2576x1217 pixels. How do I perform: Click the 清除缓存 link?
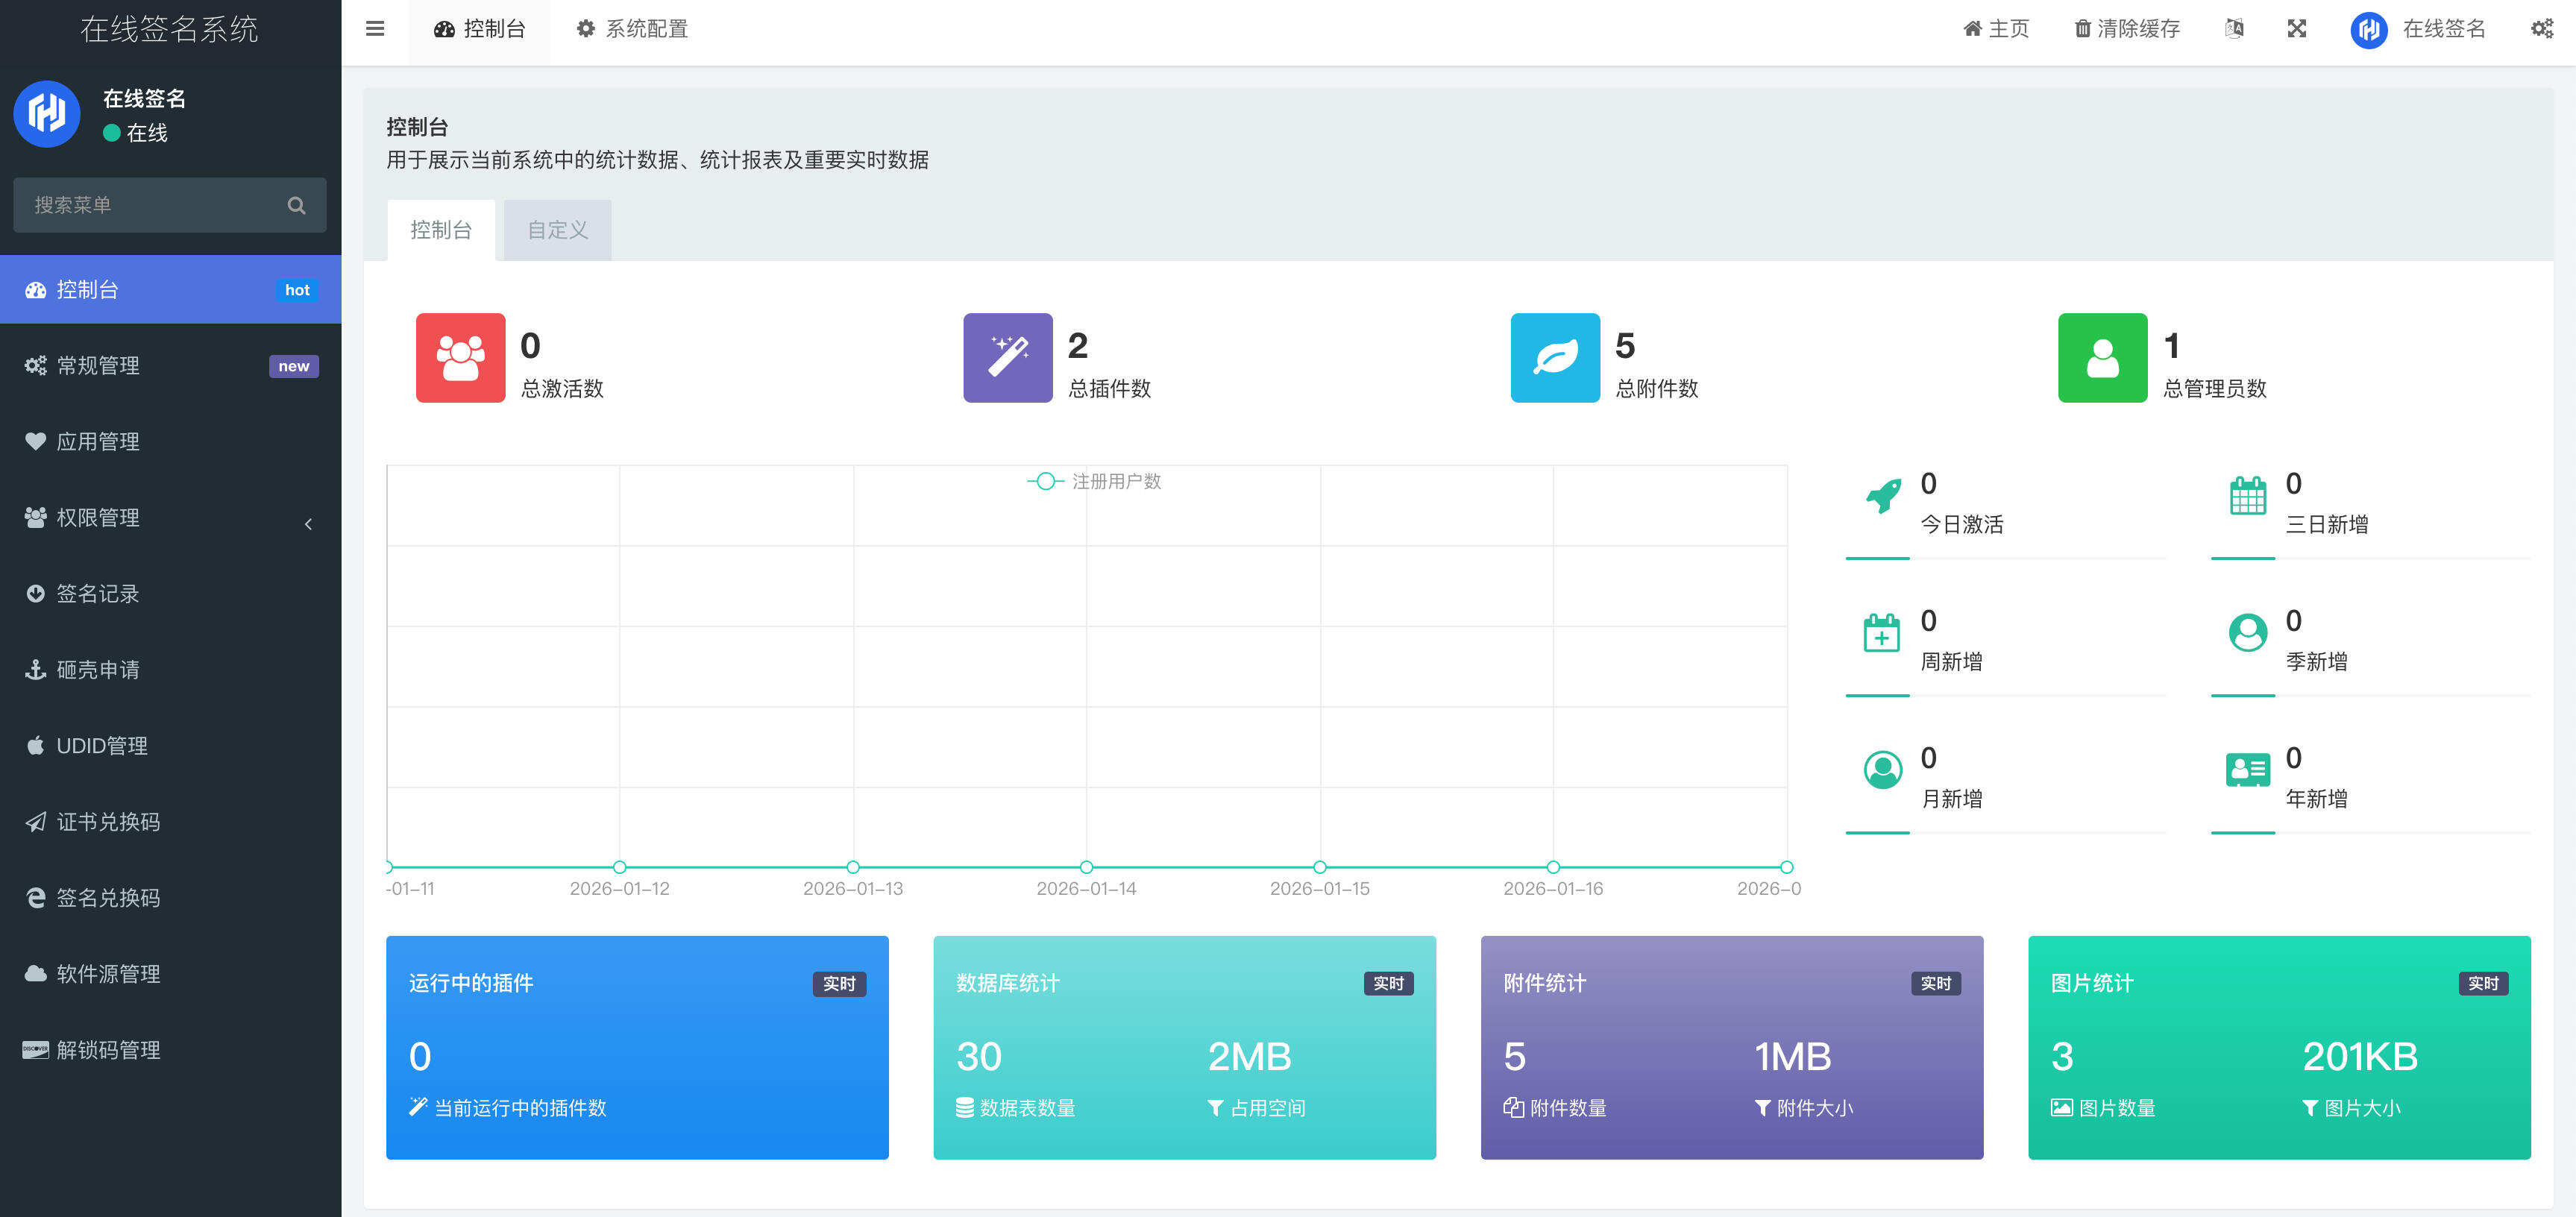[2127, 29]
